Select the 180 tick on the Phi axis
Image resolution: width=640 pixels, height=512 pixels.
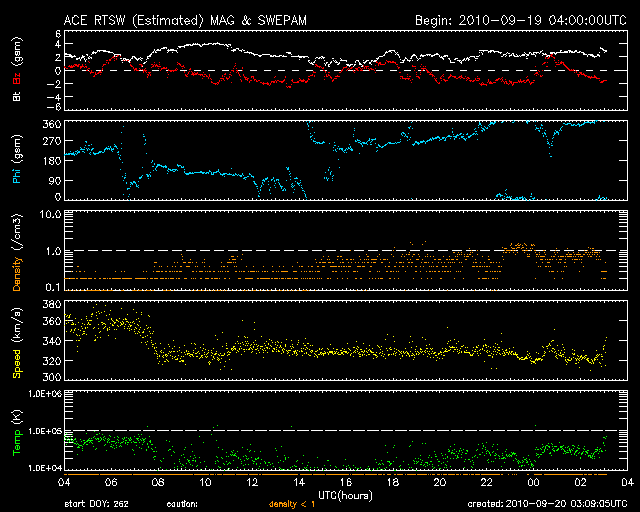click(x=52, y=160)
